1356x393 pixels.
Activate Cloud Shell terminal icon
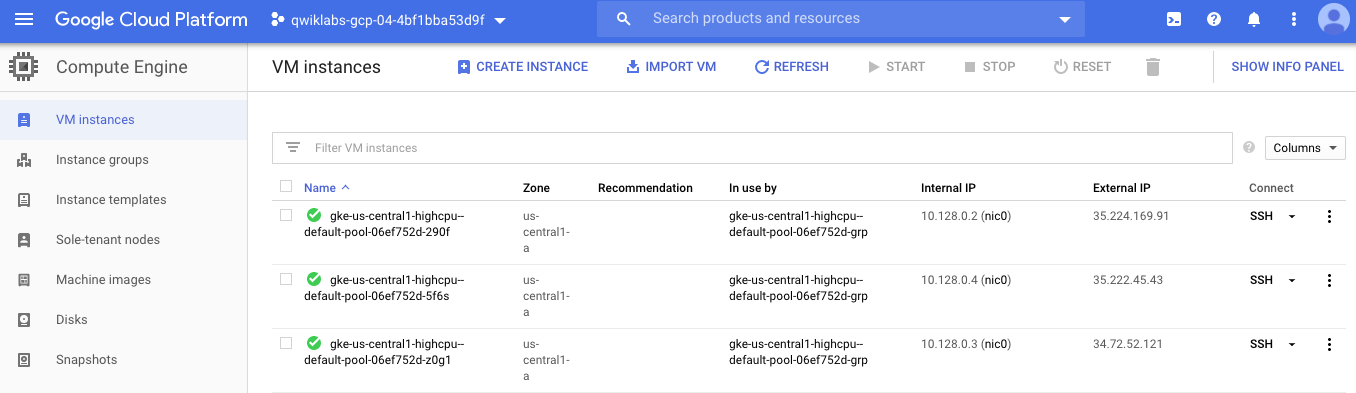click(1174, 19)
